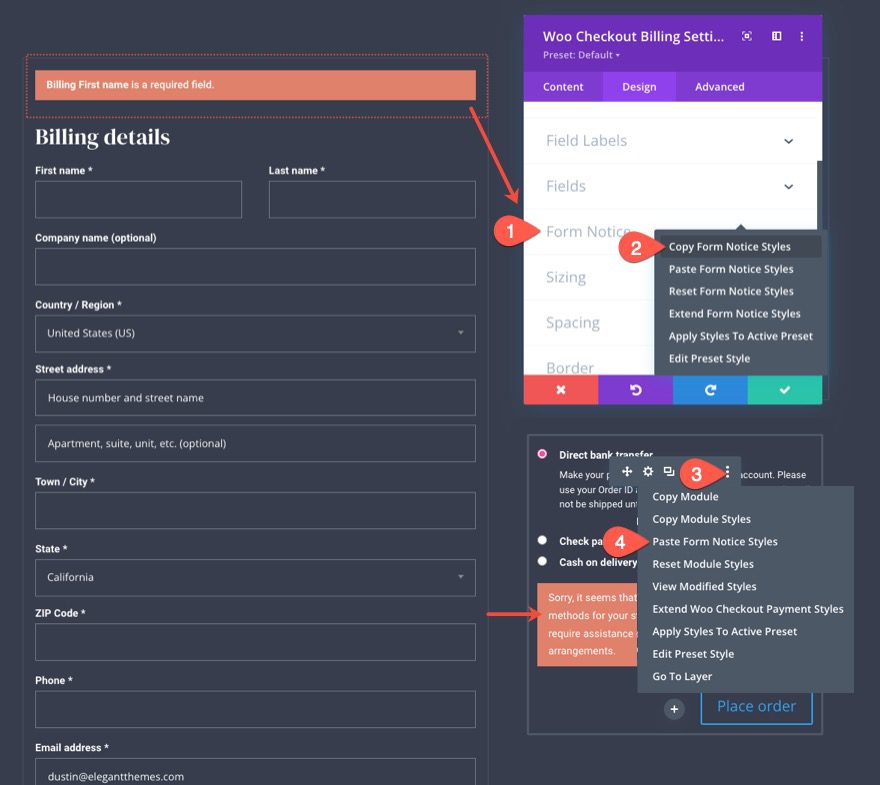Click the move handle icon on payment module
This screenshot has width=880, height=785.
click(627, 470)
